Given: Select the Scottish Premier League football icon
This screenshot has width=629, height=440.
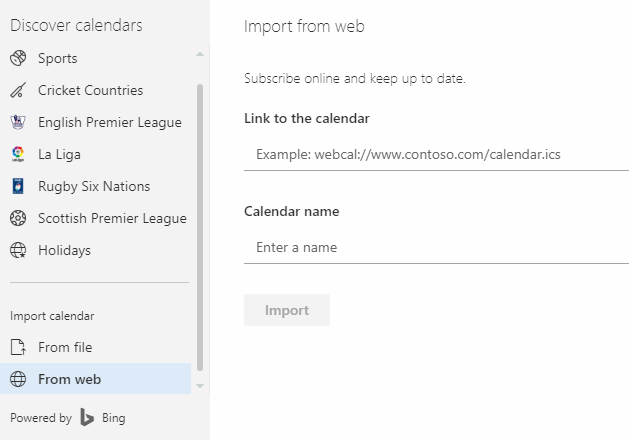Looking at the screenshot, I should coord(17,218).
